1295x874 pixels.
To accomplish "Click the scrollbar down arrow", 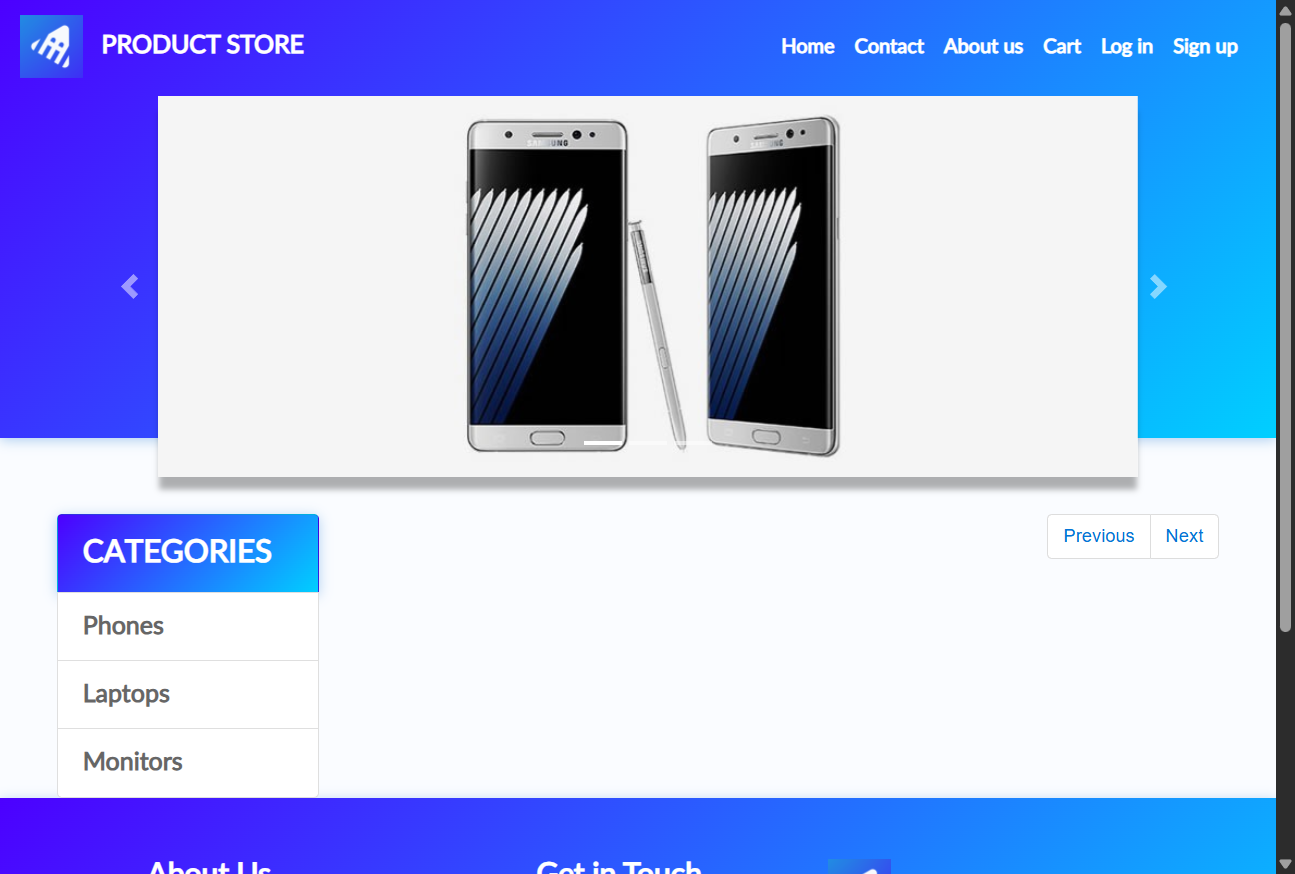I will (1285, 864).
